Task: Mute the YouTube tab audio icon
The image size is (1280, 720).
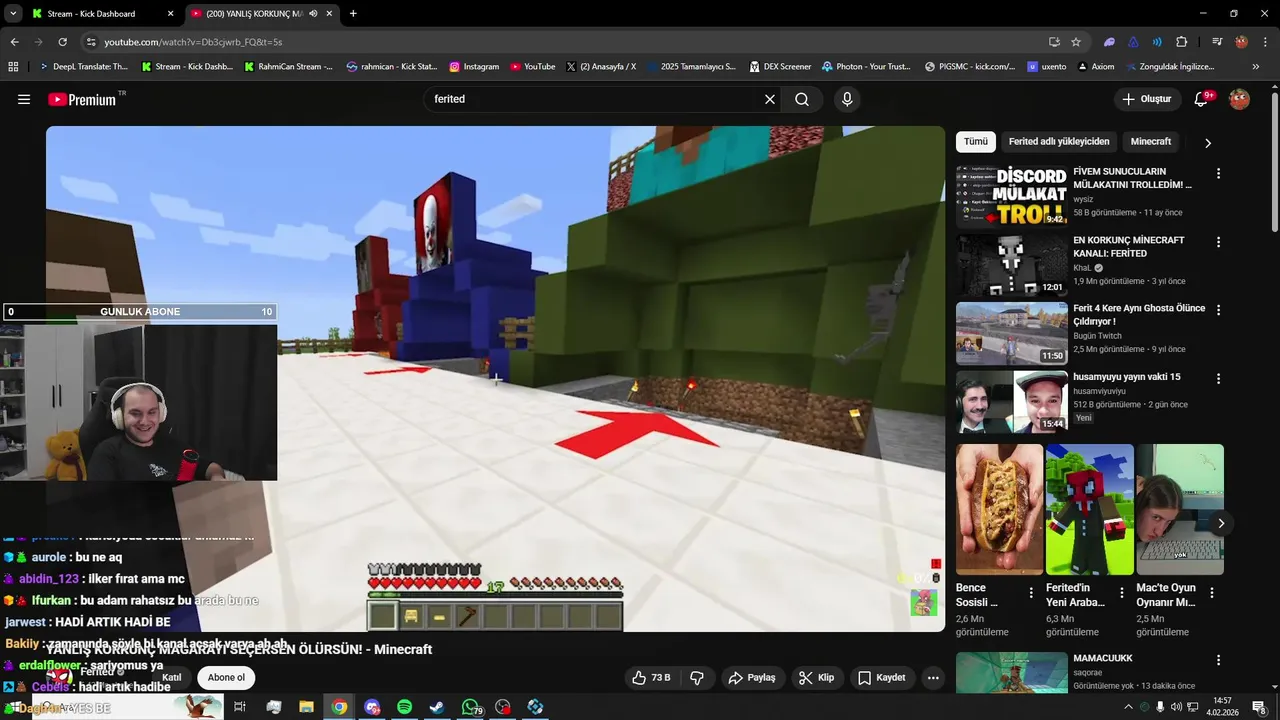Action: tap(313, 14)
